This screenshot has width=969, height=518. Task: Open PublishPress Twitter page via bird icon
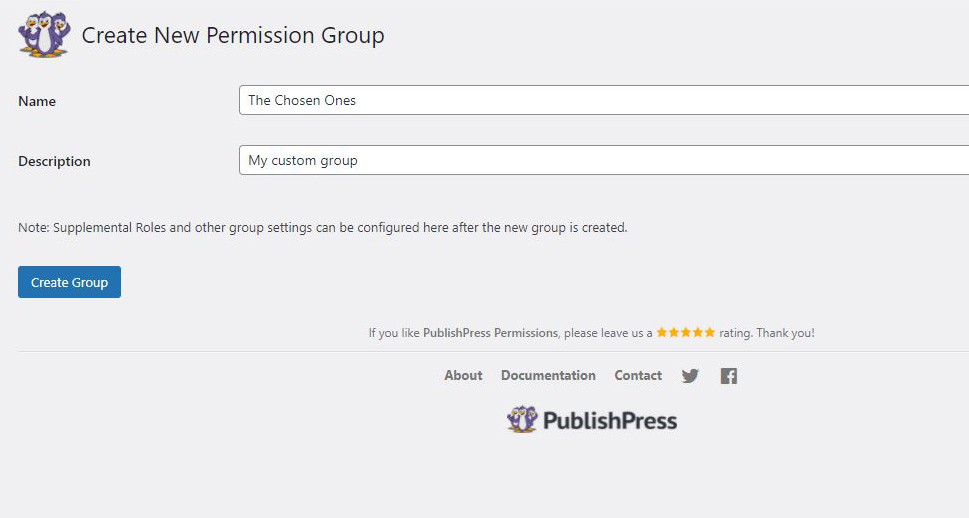coord(690,376)
